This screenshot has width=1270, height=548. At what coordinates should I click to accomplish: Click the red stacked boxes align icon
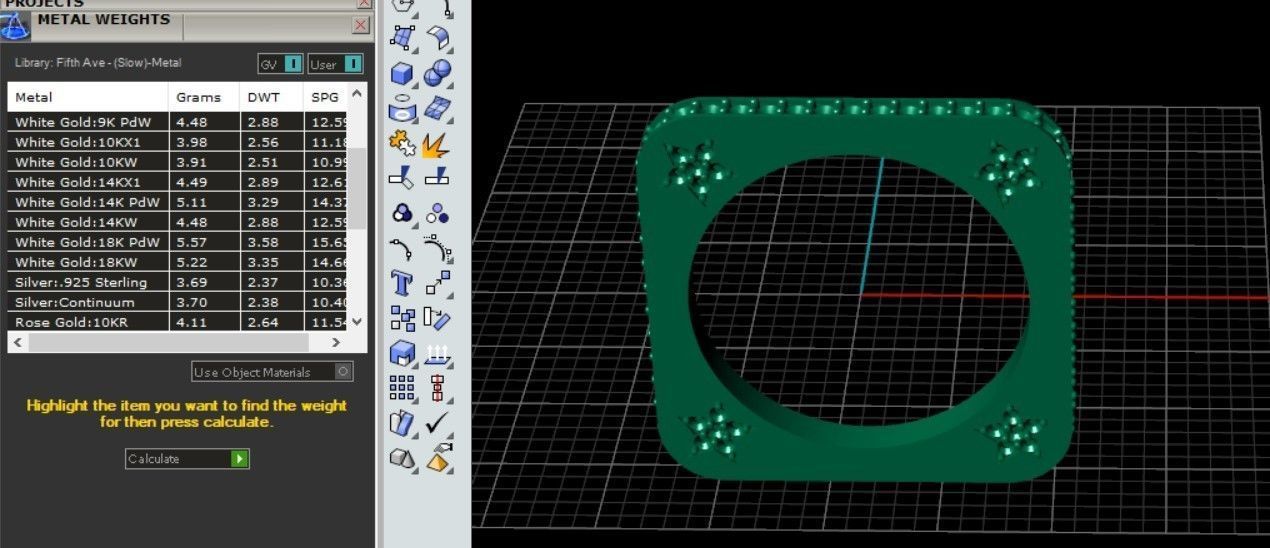[x=437, y=388]
